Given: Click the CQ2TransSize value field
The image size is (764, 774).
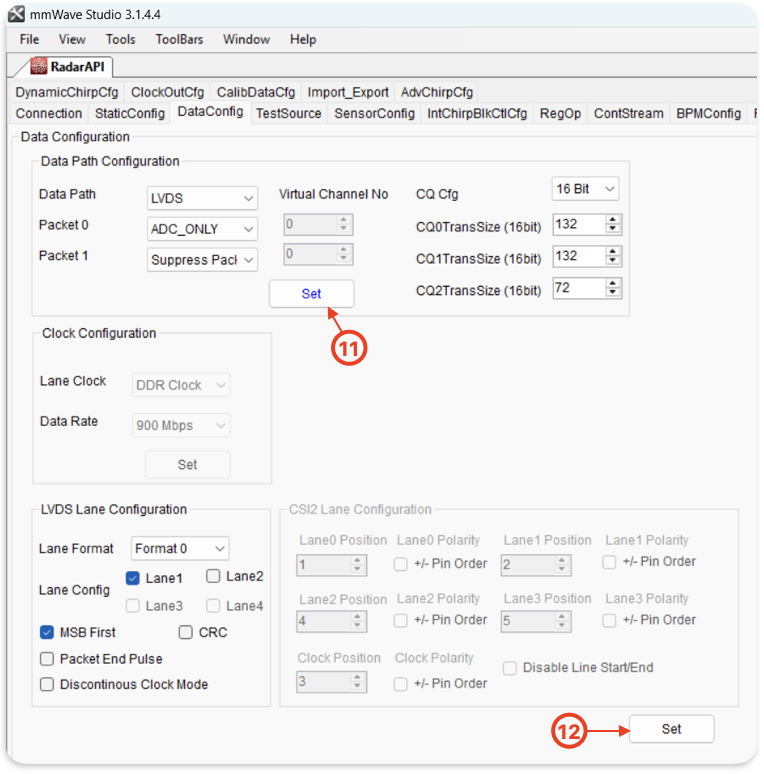Looking at the screenshot, I should [579, 288].
